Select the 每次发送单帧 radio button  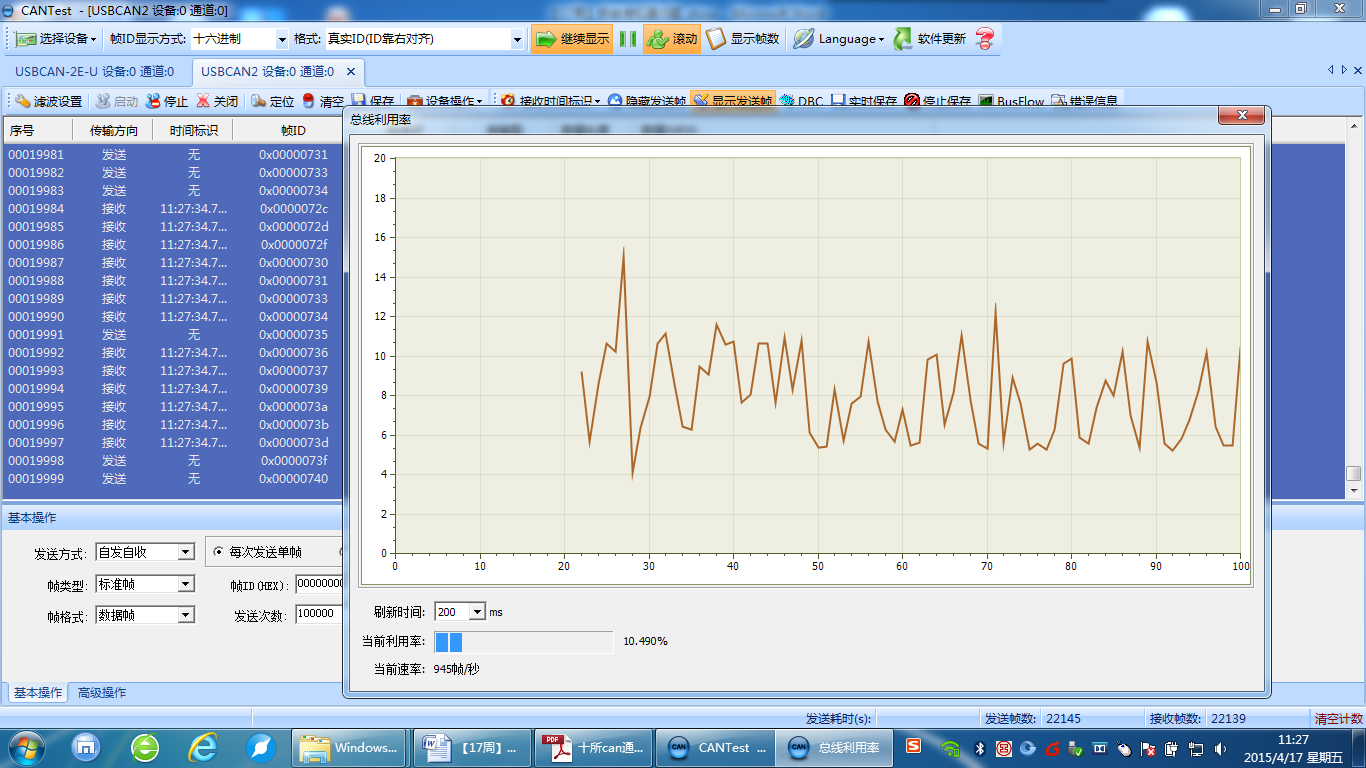pyautogui.click(x=218, y=552)
